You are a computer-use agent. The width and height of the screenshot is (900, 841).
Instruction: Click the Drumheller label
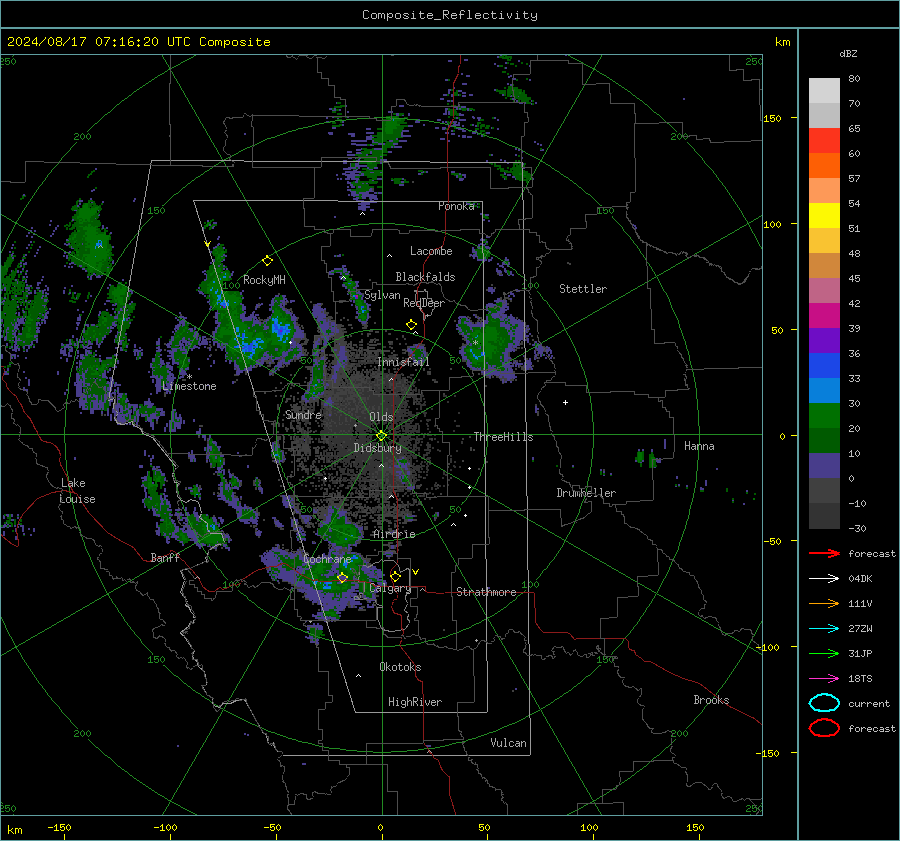pyautogui.click(x=586, y=493)
